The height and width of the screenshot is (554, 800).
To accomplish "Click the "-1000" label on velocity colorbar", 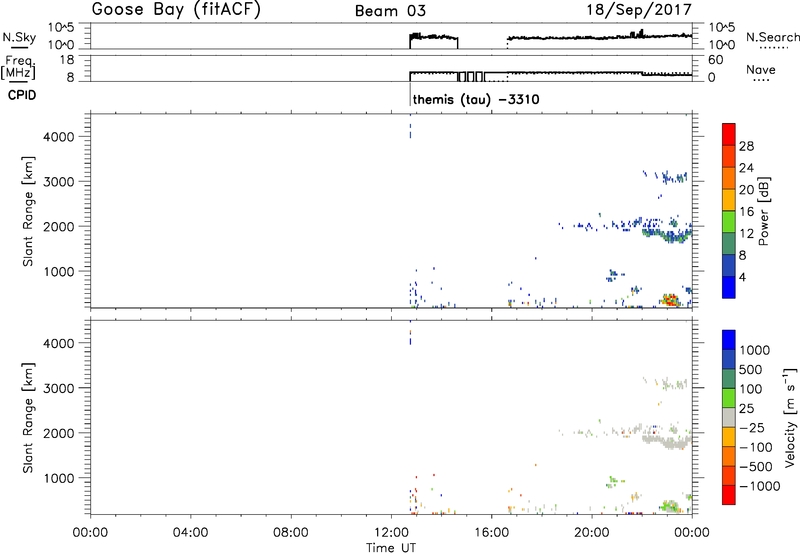I will pos(759,486).
